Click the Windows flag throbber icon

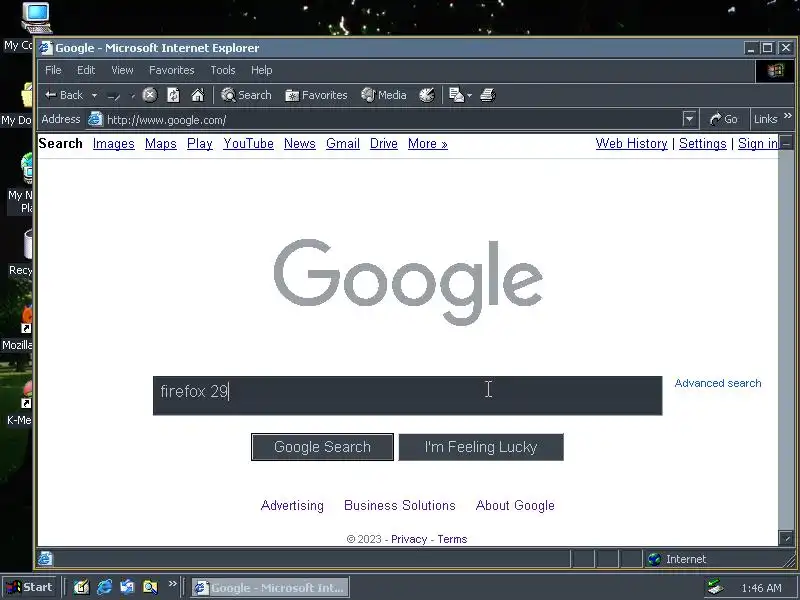coord(774,70)
